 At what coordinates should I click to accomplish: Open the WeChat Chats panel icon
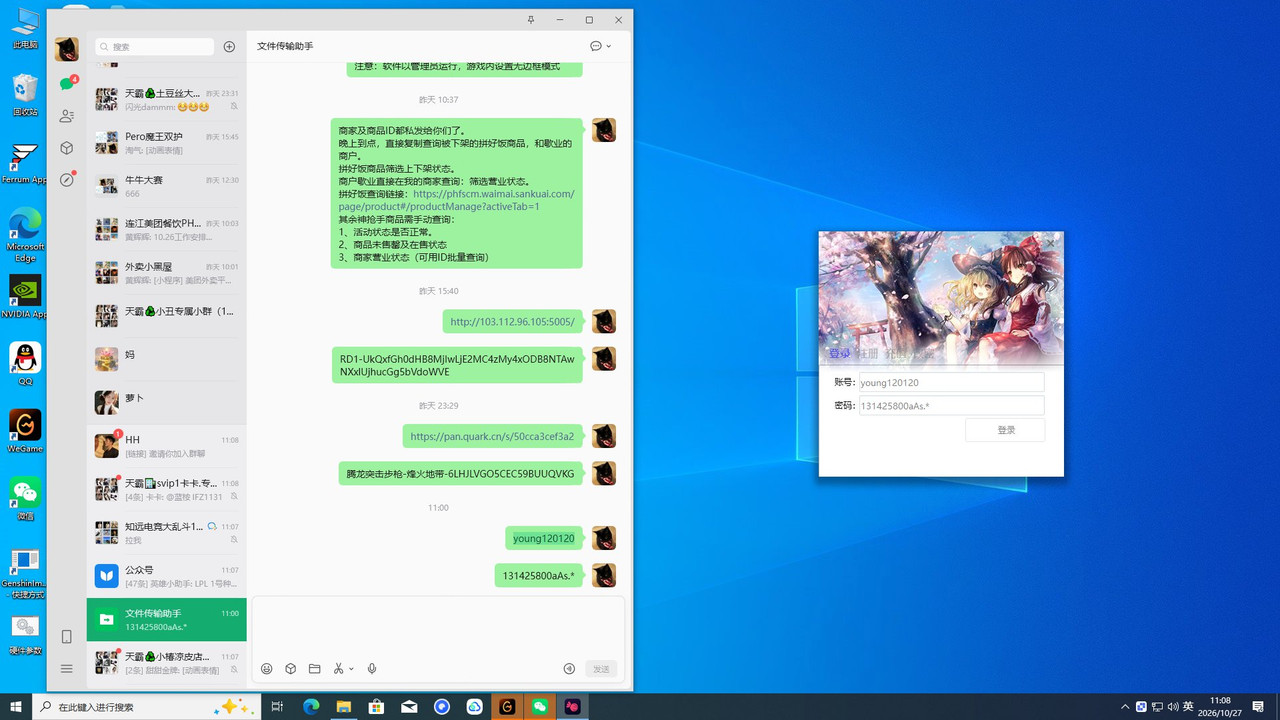[66, 84]
